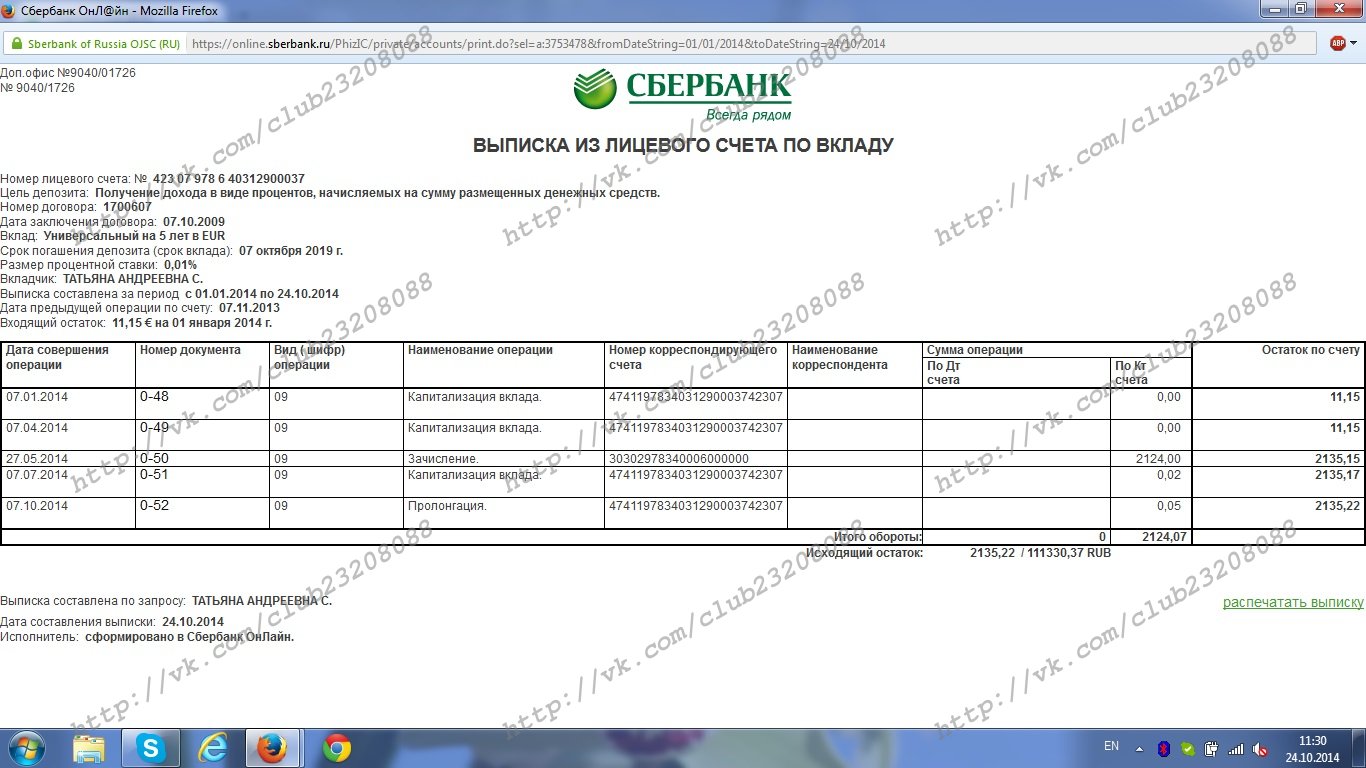This screenshot has height=768, width=1366.
Task: Click document number 0-48
Action: click(154, 397)
